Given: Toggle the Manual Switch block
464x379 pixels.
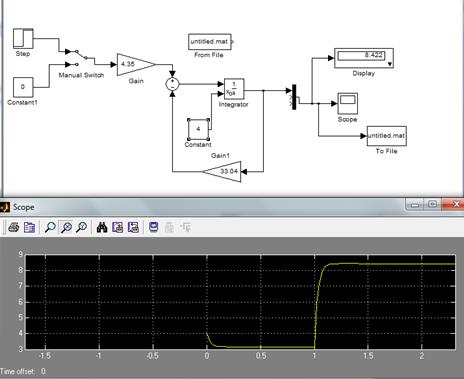Looking at the screenshot, I should [x=78, y=58].
